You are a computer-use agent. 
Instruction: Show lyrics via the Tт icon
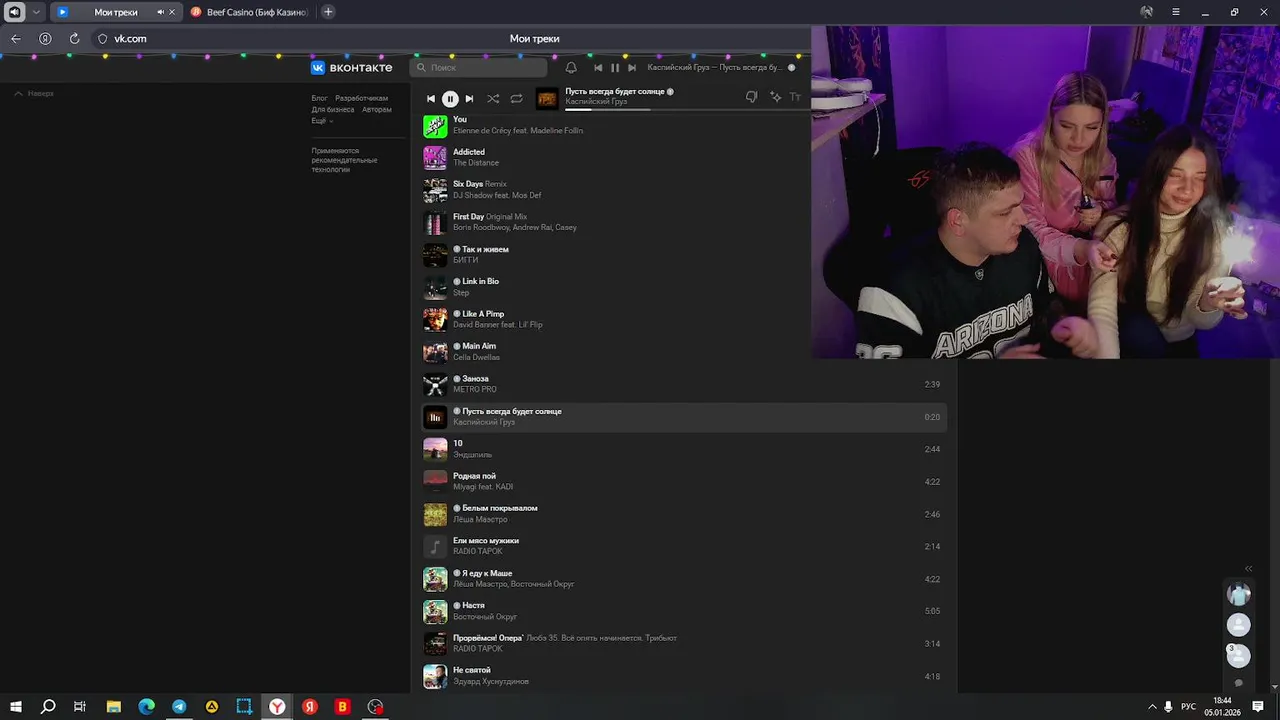coord(796,97)
